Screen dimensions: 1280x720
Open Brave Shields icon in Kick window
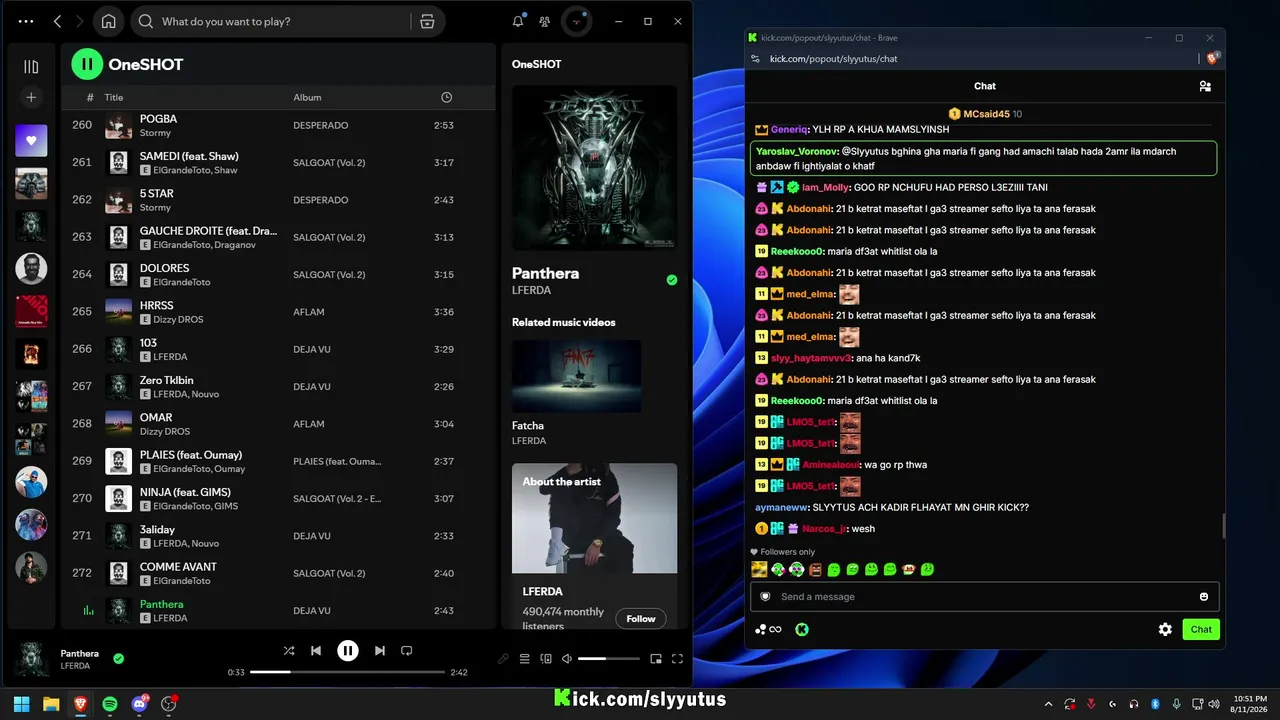(x=1214, y=59)
